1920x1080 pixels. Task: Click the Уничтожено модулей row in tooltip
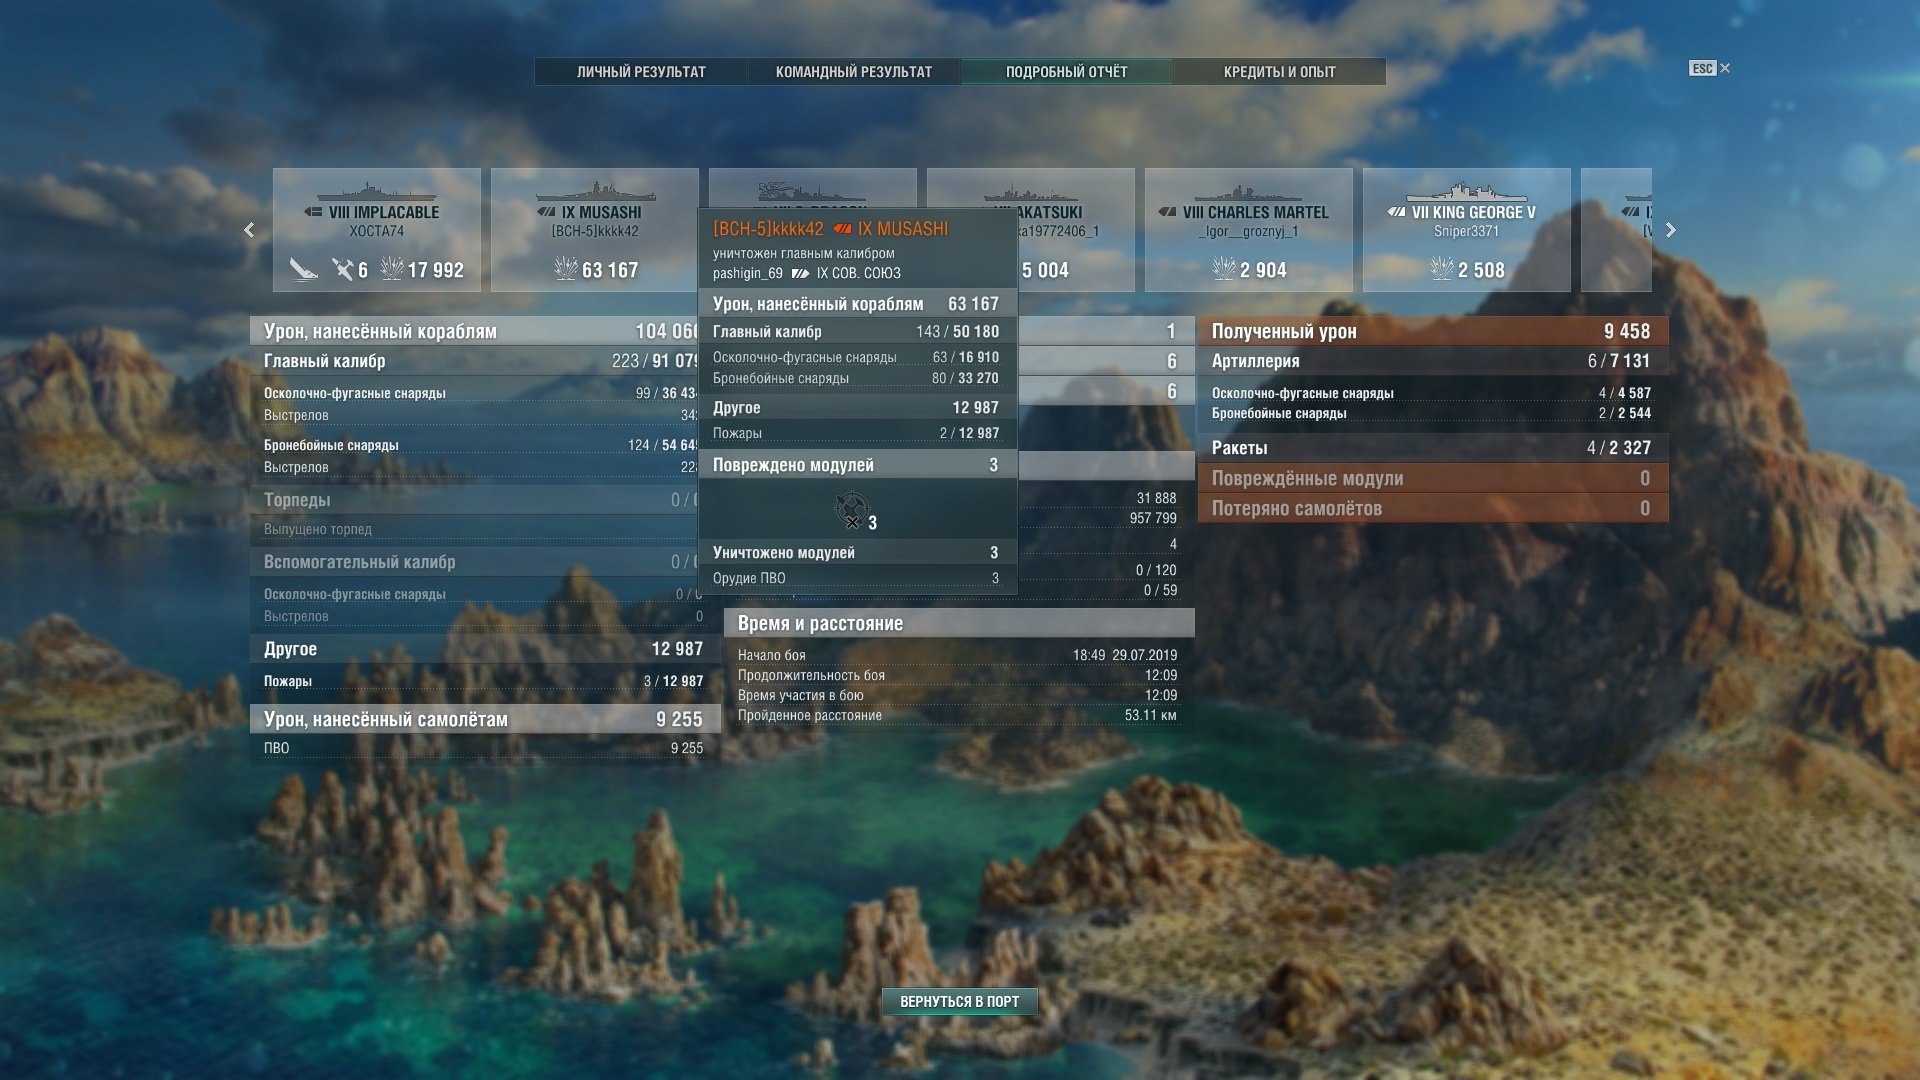pos(857,552)
